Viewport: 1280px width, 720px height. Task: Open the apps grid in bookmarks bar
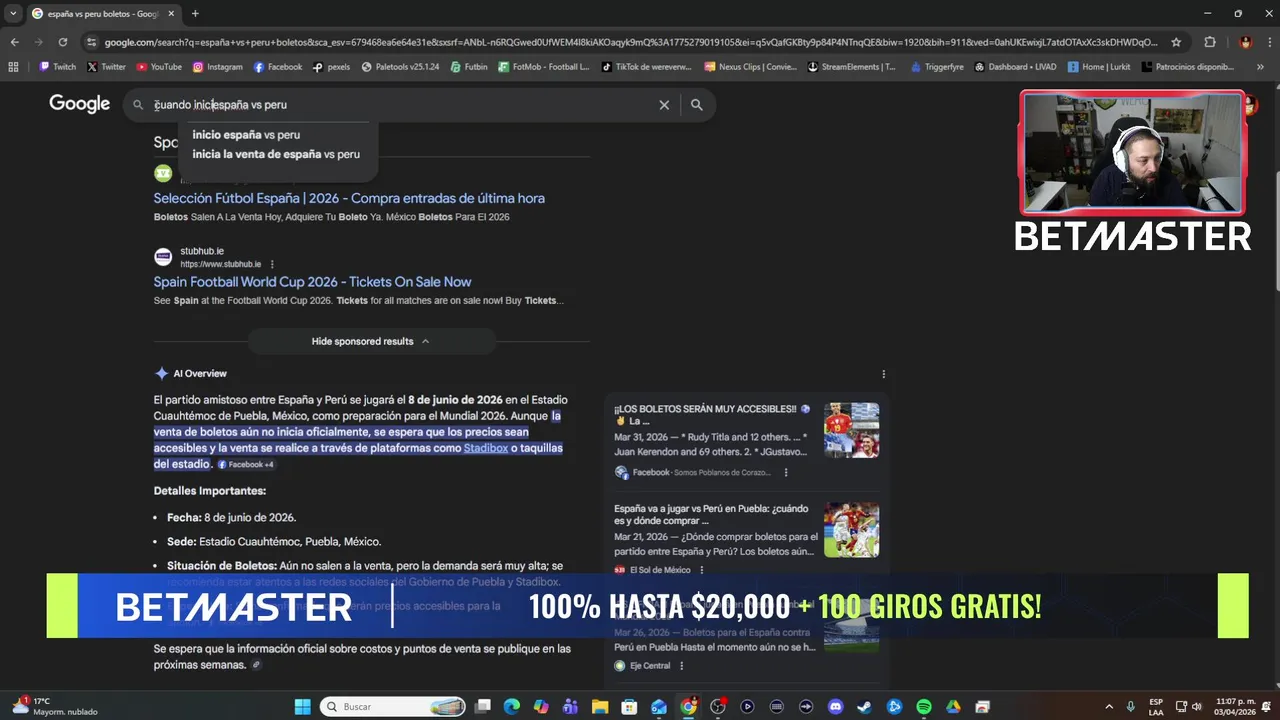pos(13,67)
